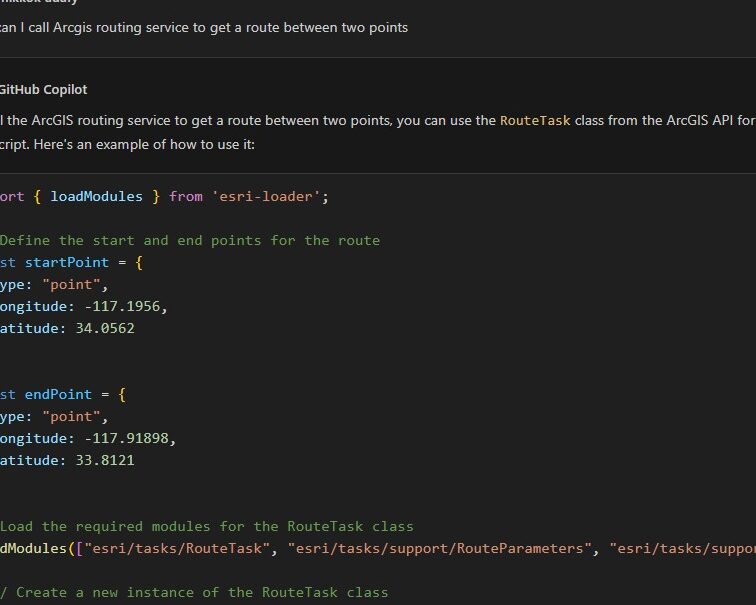Click the "point" value under endPoint
The image size is (756, 605).
coord(71,417)
